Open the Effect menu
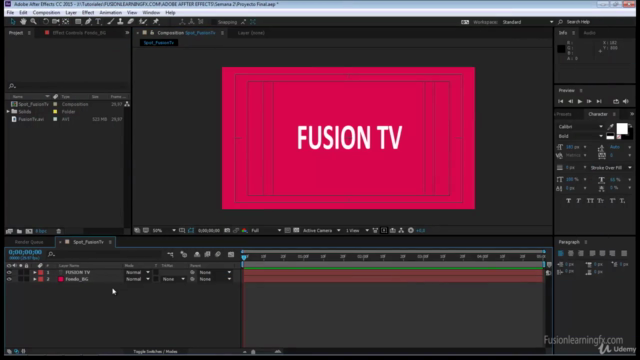 click(88, 13)
